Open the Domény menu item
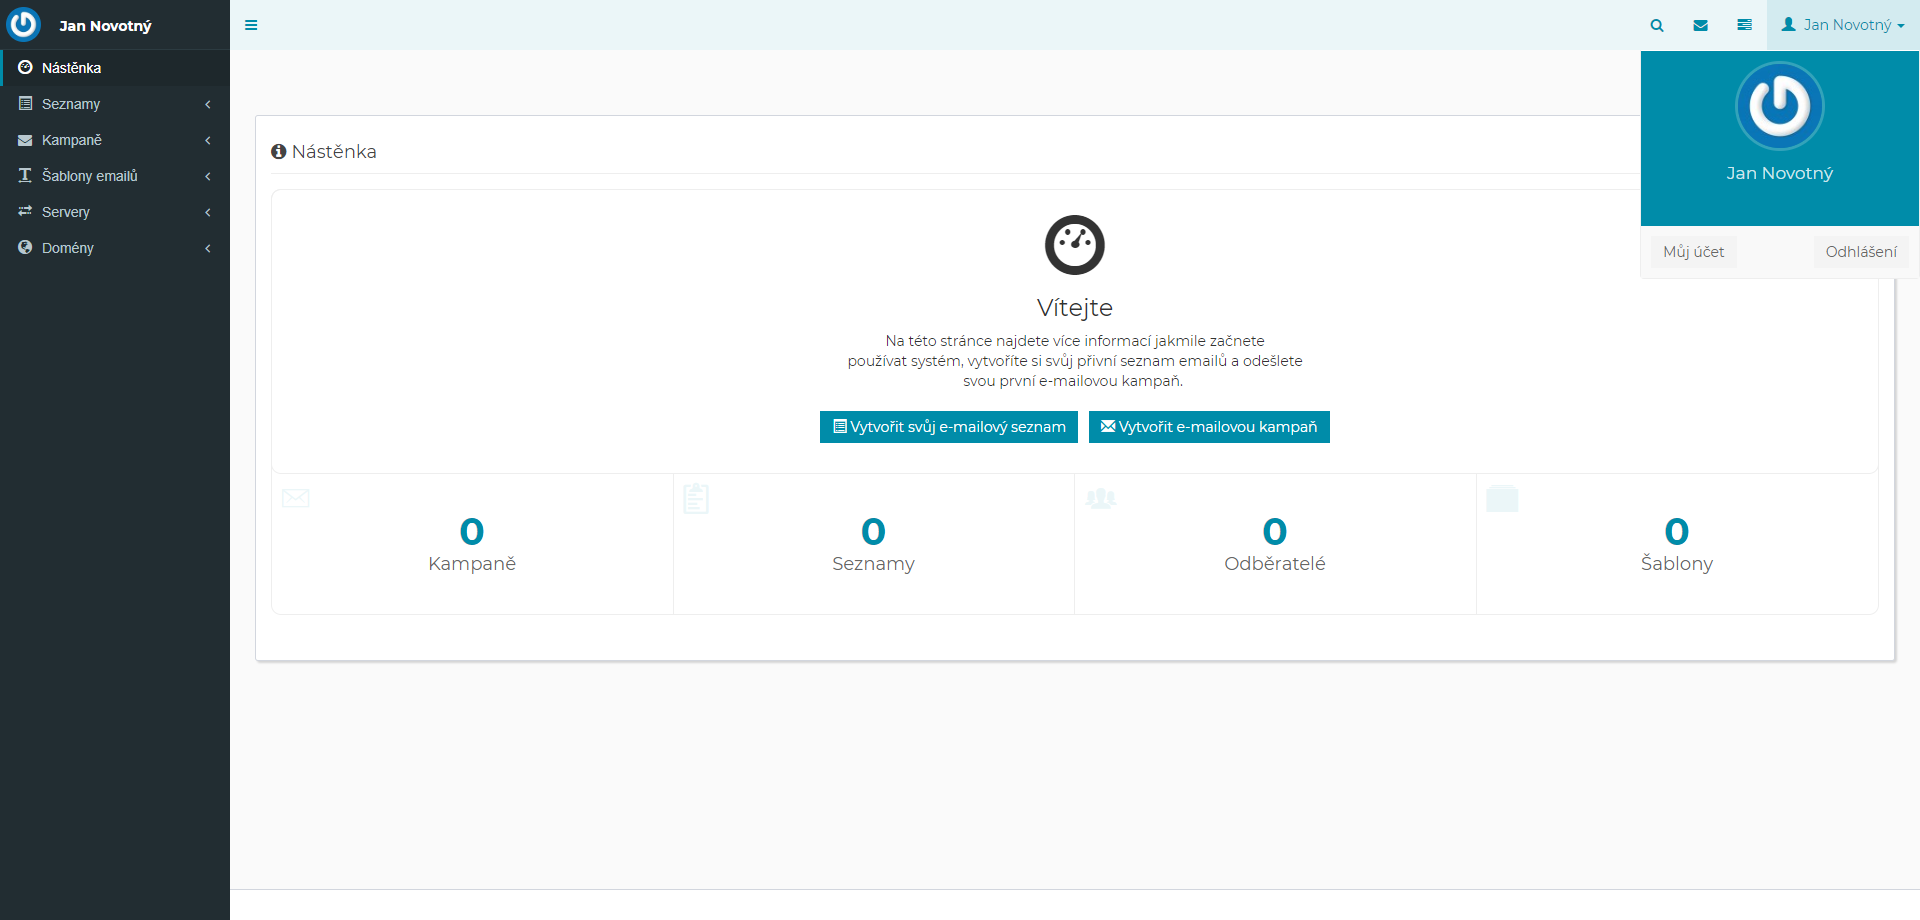 115,248
